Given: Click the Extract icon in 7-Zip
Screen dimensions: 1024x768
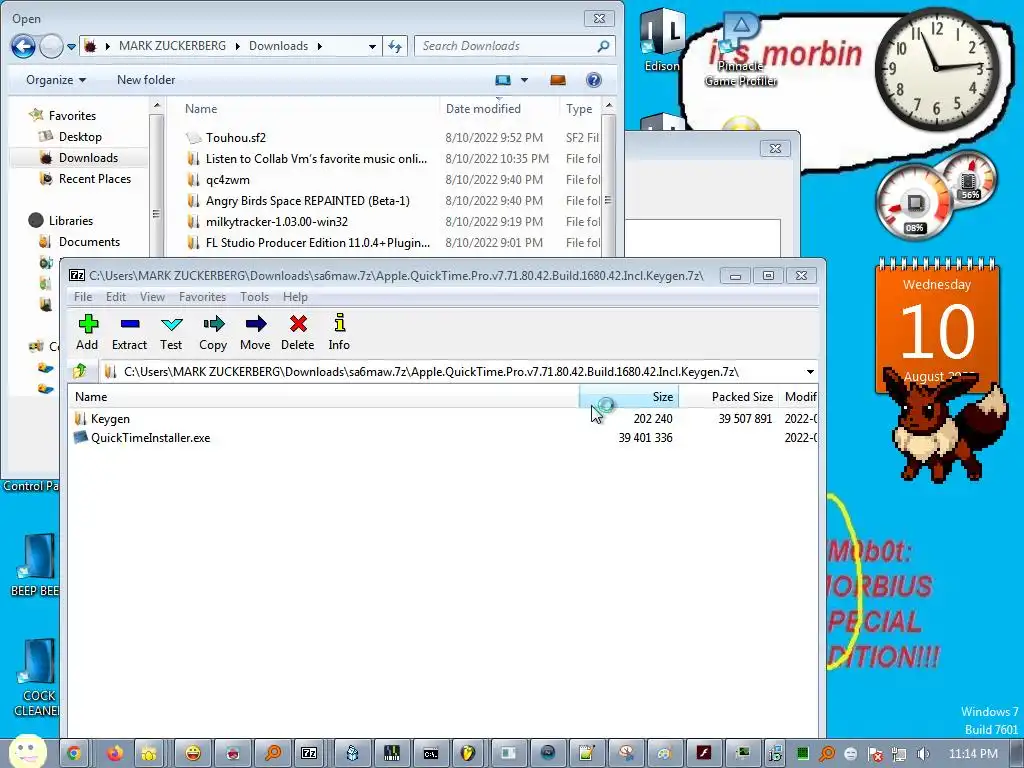Looking at the screenshot, I should click(x=129, y=332).
